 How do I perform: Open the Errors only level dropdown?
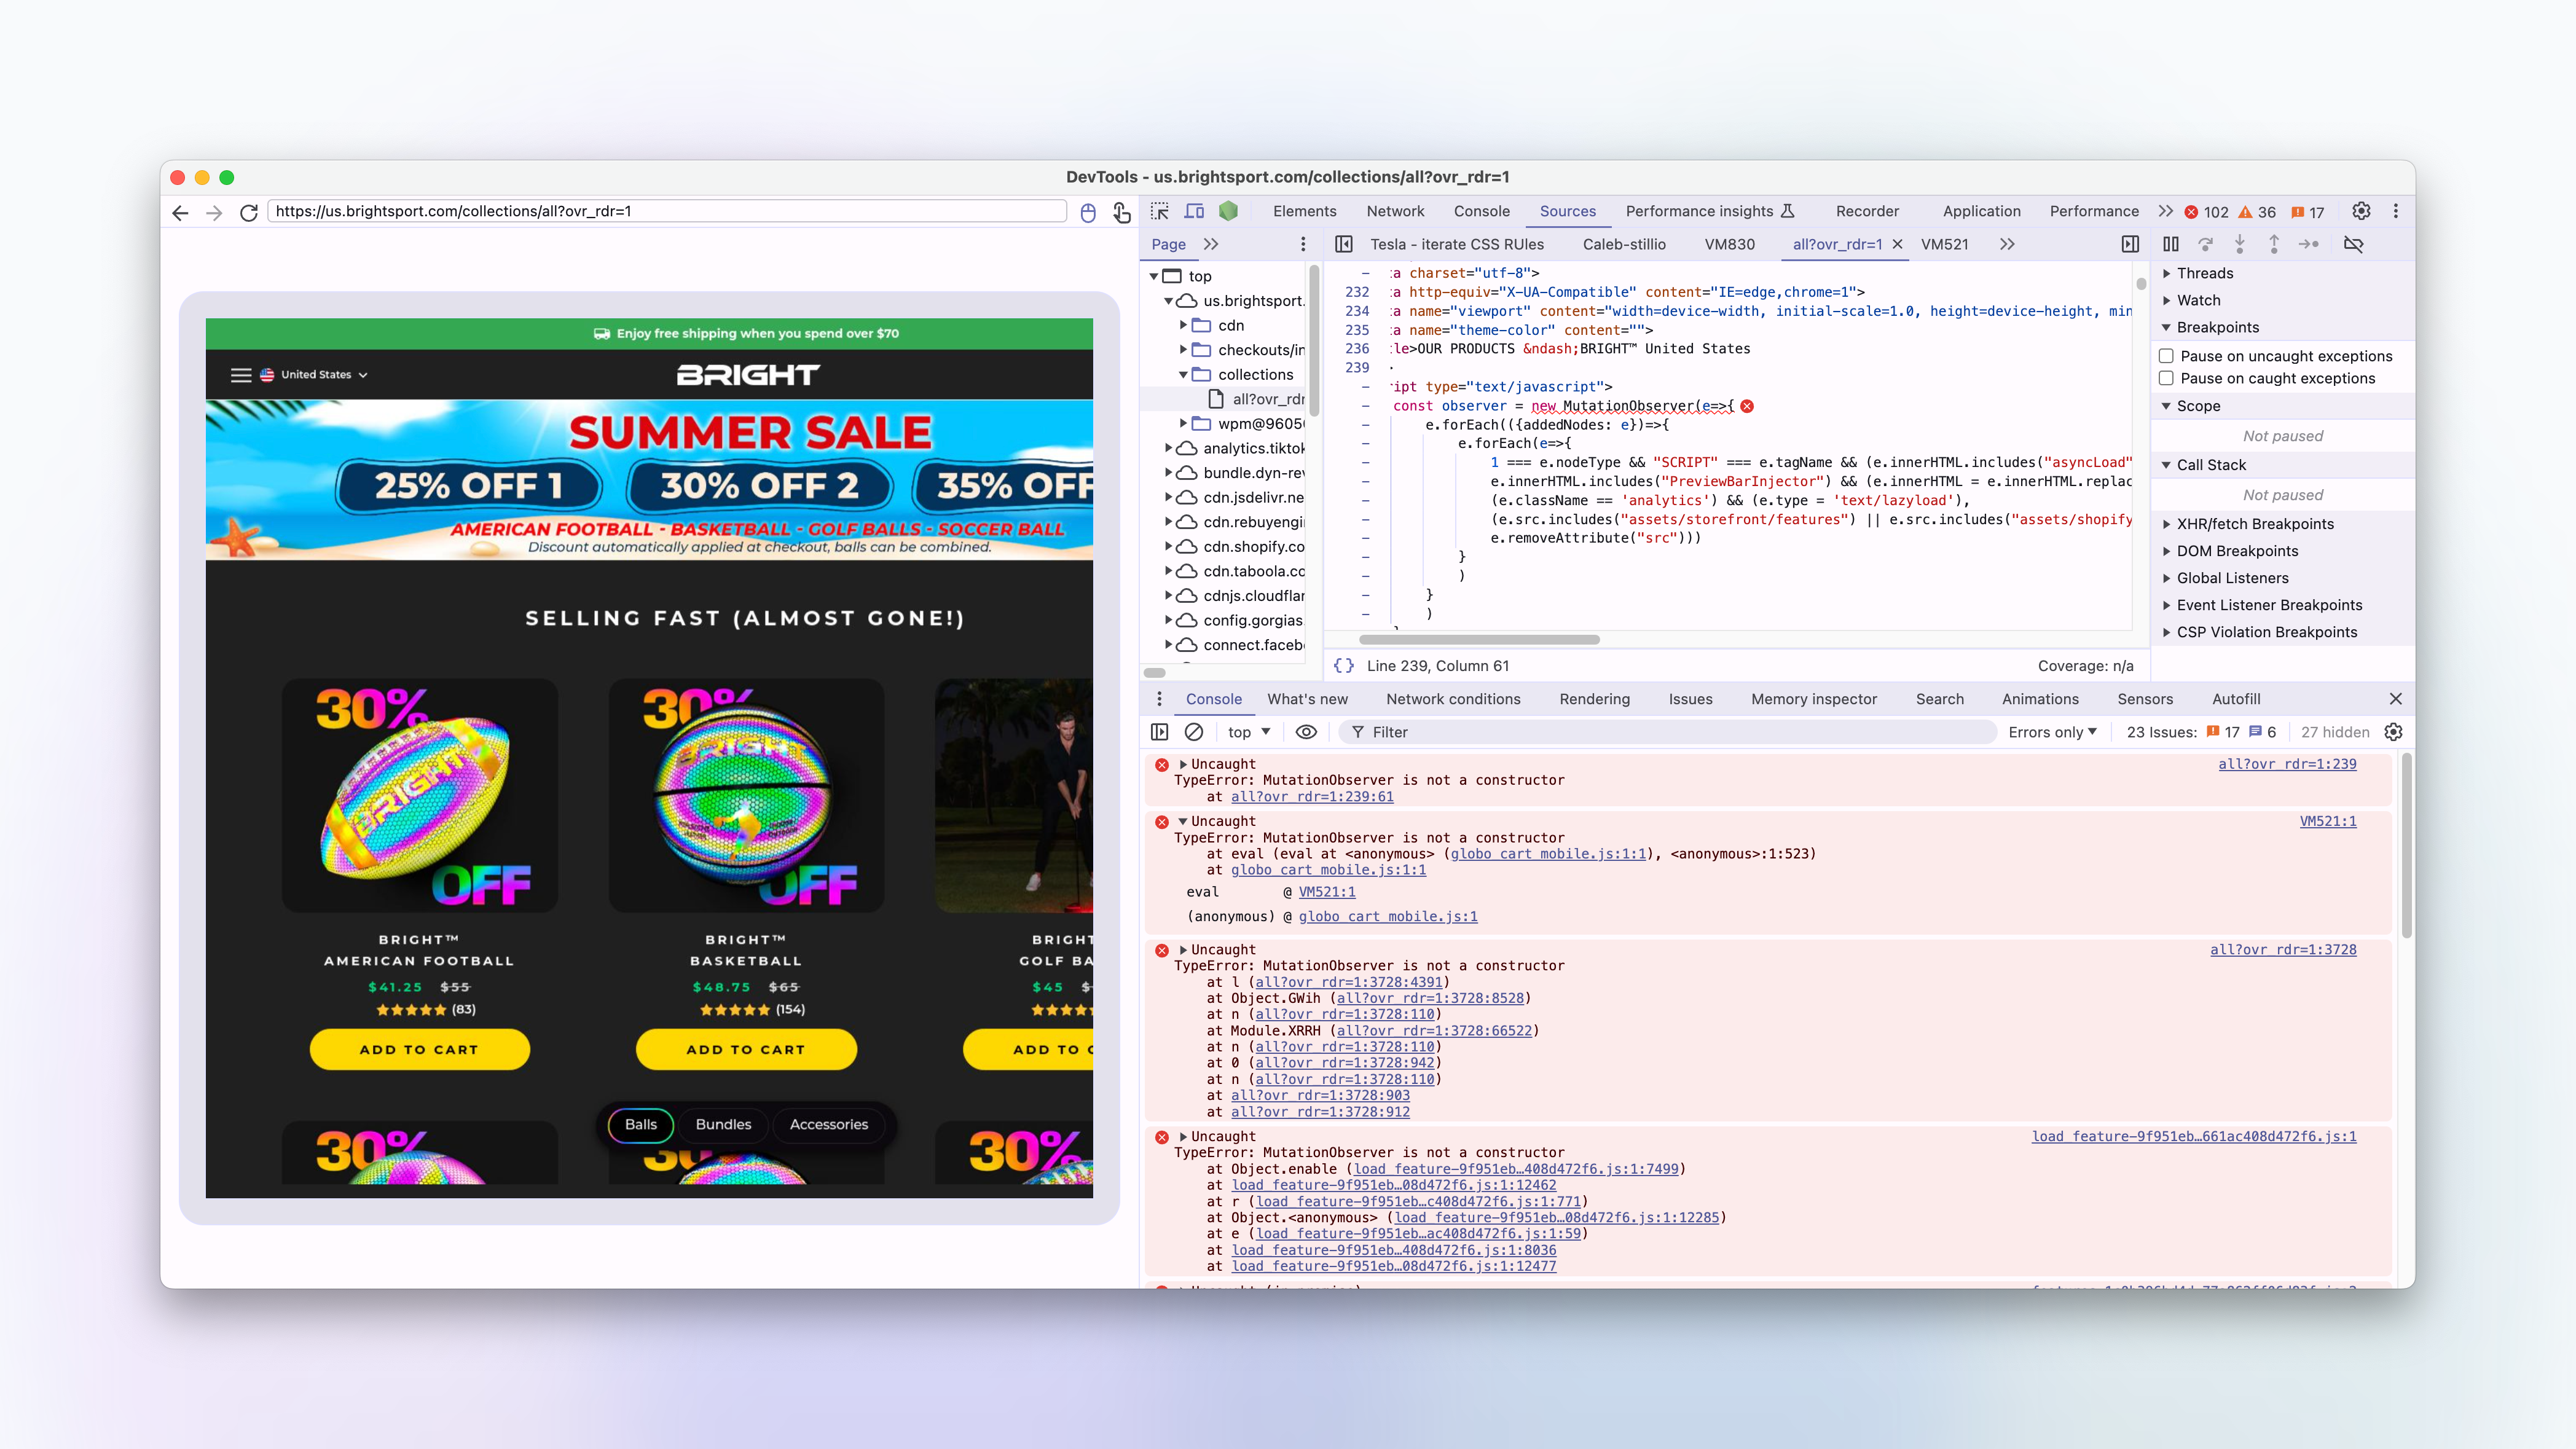coord(2052,732)
